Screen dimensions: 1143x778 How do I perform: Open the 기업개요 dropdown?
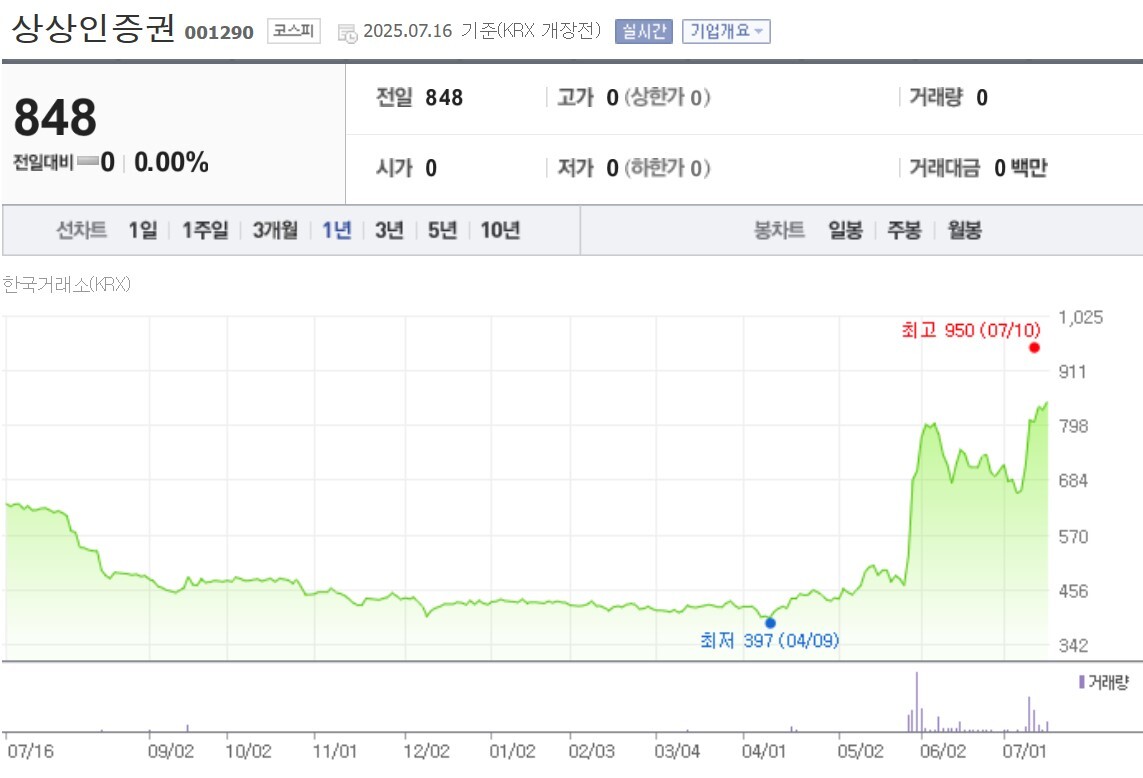click(726, 31)
